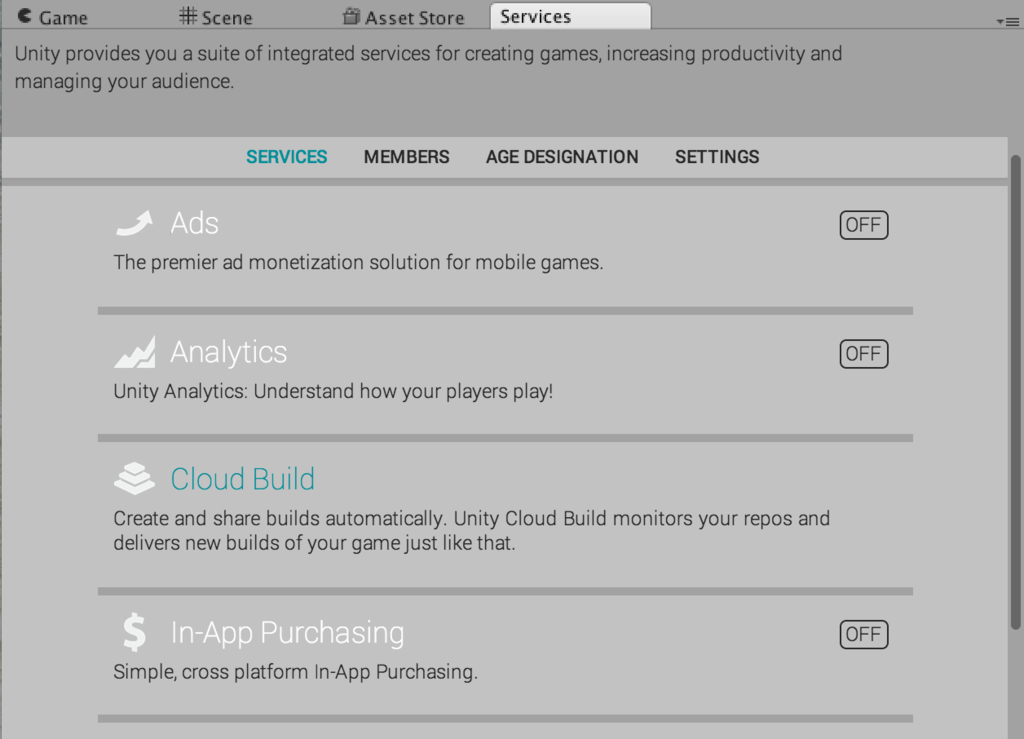The width and height of the screenshot is (1024, 739).
Task: Click "The premier ad monetization solution" description
Action: (x=359, y=262)
